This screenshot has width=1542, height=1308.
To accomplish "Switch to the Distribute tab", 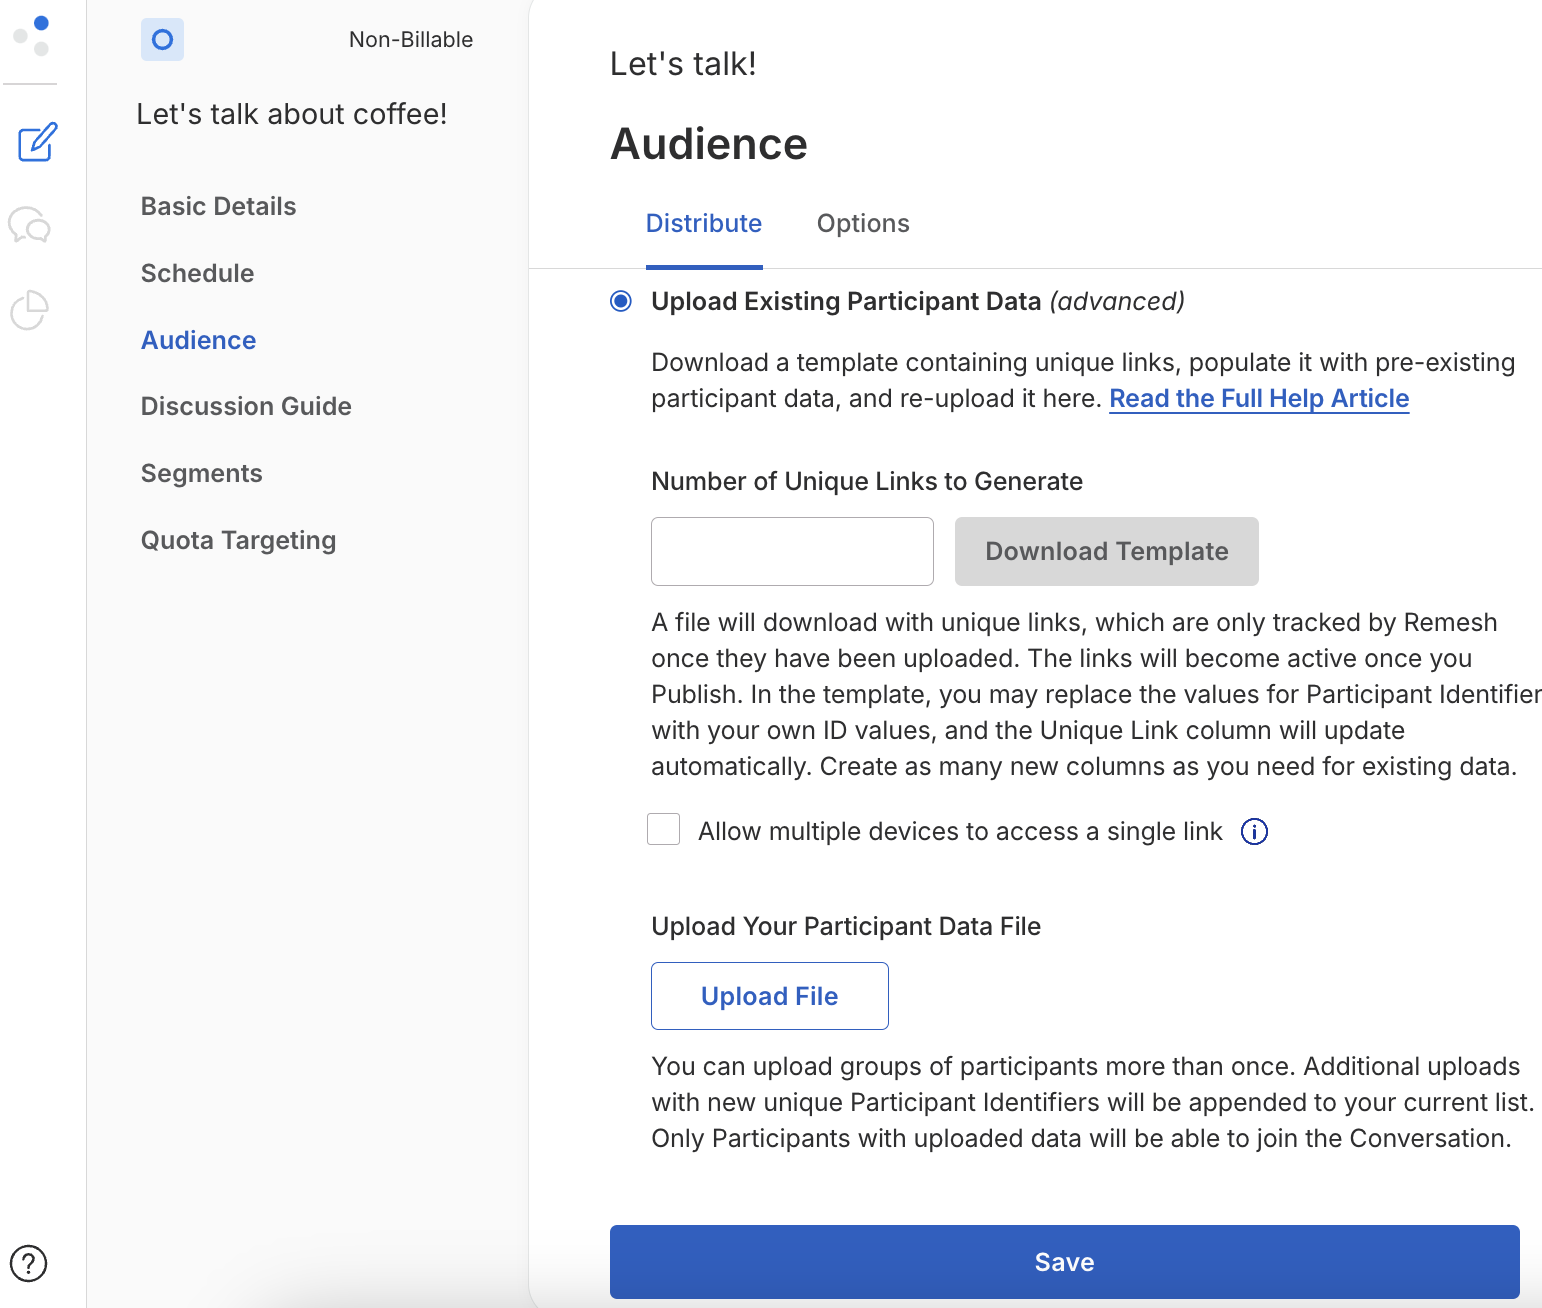I will point(704,223).
